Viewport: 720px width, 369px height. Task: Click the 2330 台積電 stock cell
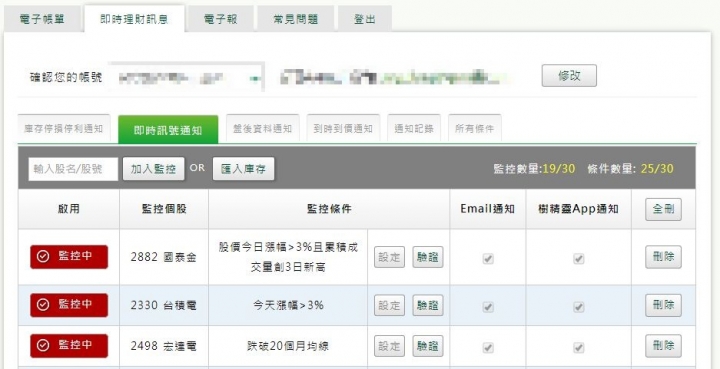point(163,305)
